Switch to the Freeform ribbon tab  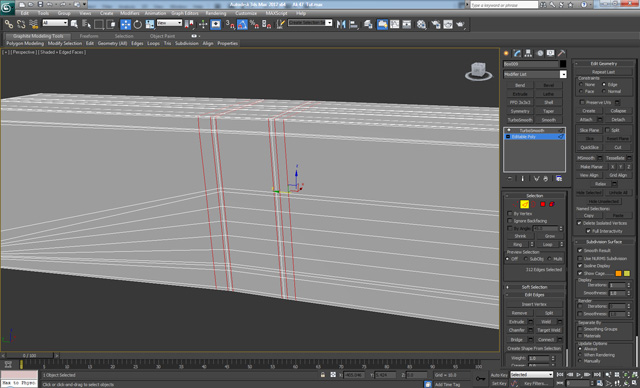coord(89,36)
